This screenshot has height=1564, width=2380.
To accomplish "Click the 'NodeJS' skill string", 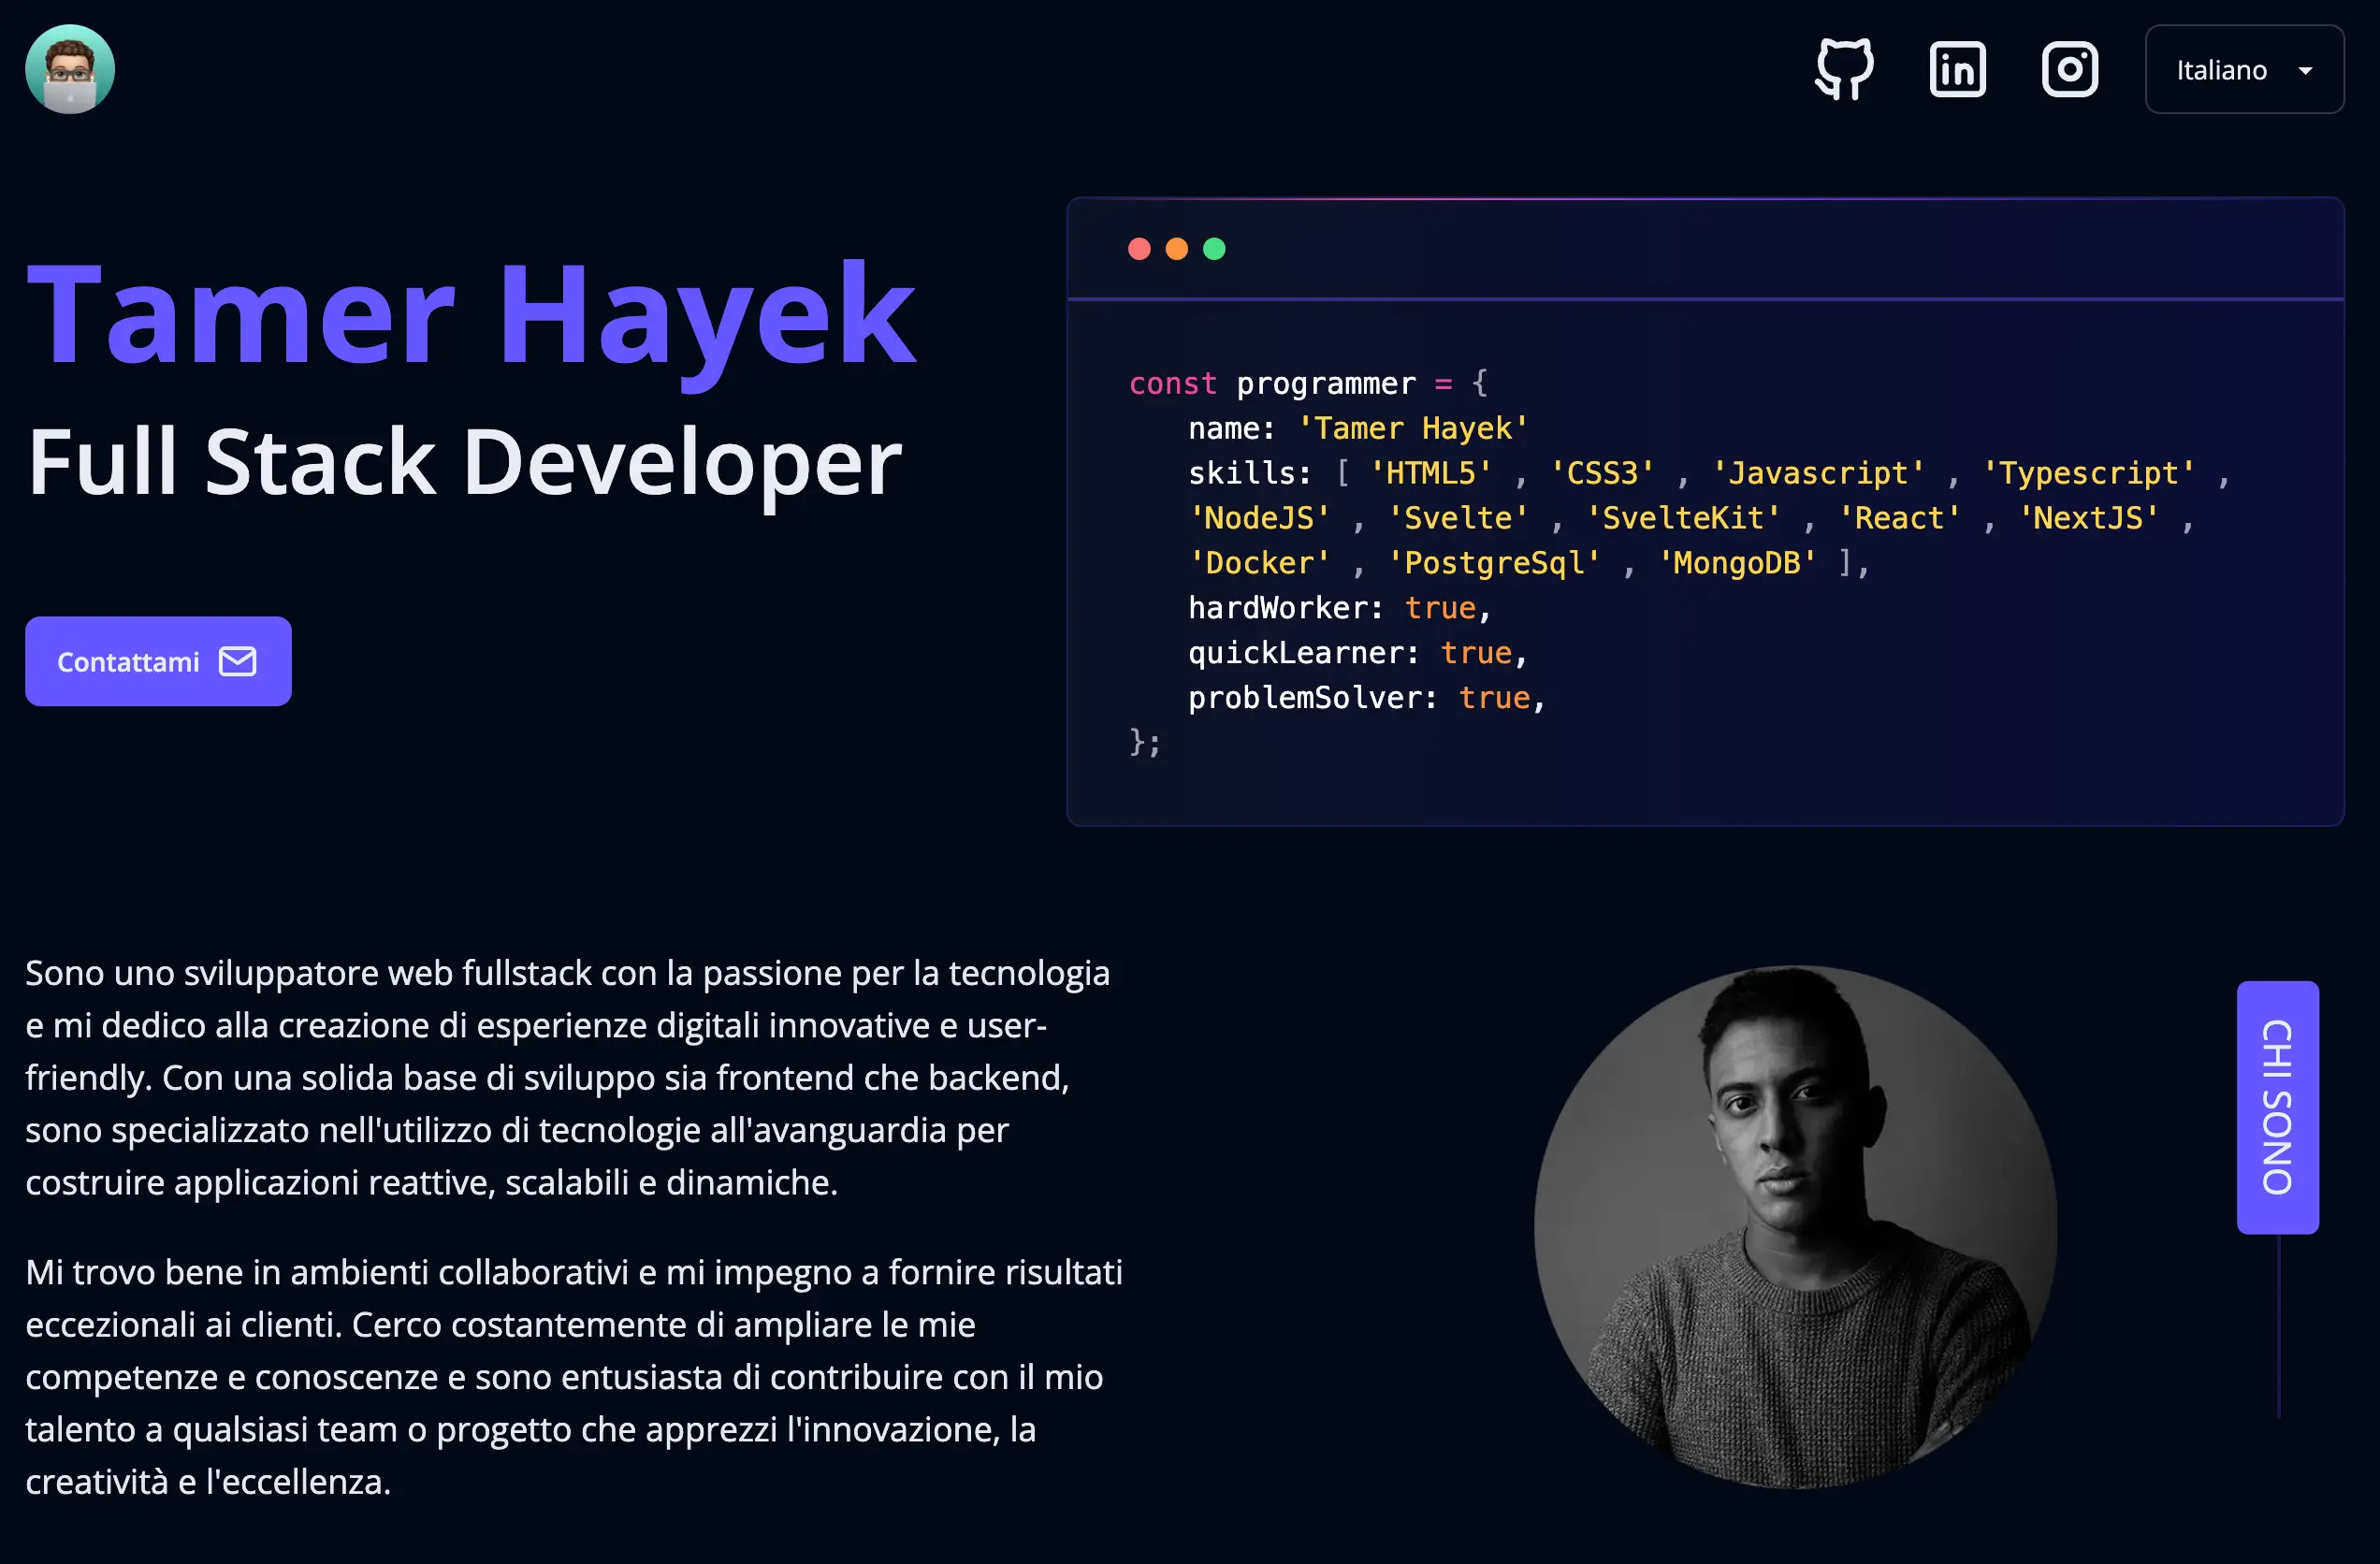I will (x=1260, y=518).
